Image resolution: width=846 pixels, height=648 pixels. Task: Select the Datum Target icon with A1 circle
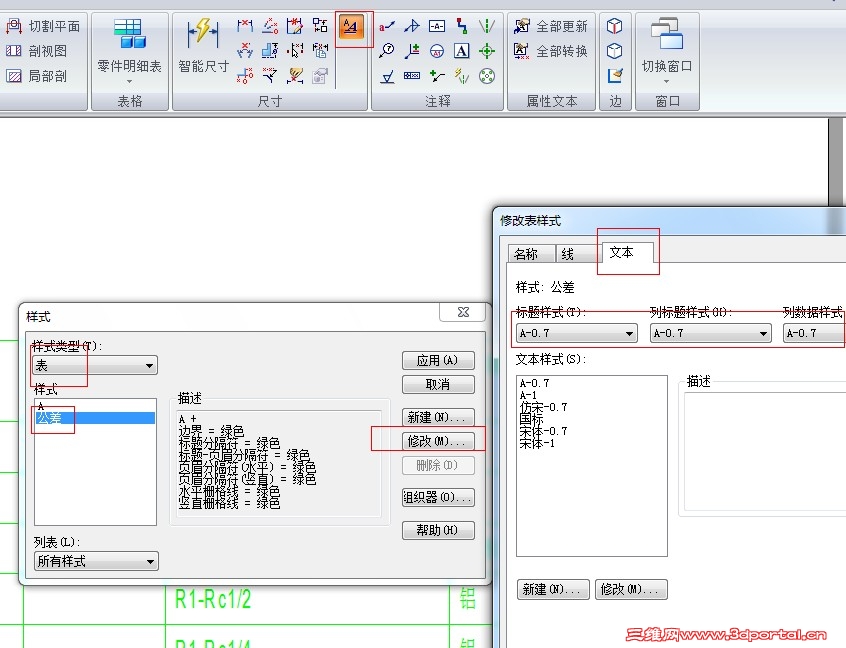click(x=436, y=51)
